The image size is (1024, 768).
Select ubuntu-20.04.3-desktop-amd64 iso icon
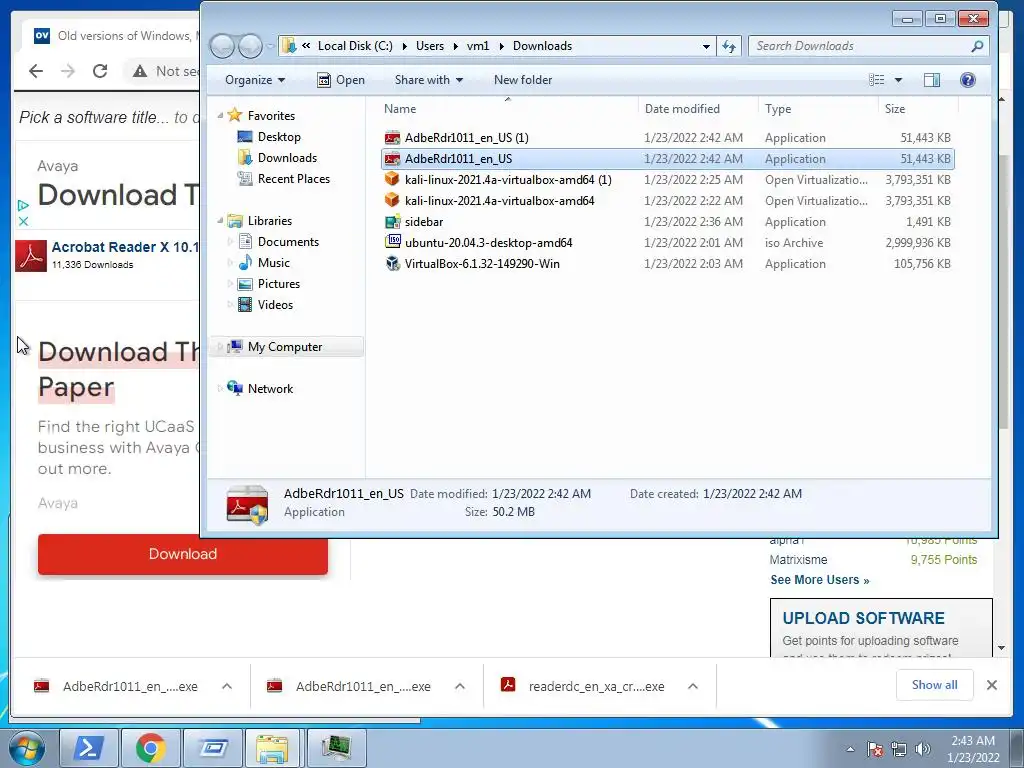(392, 242)
